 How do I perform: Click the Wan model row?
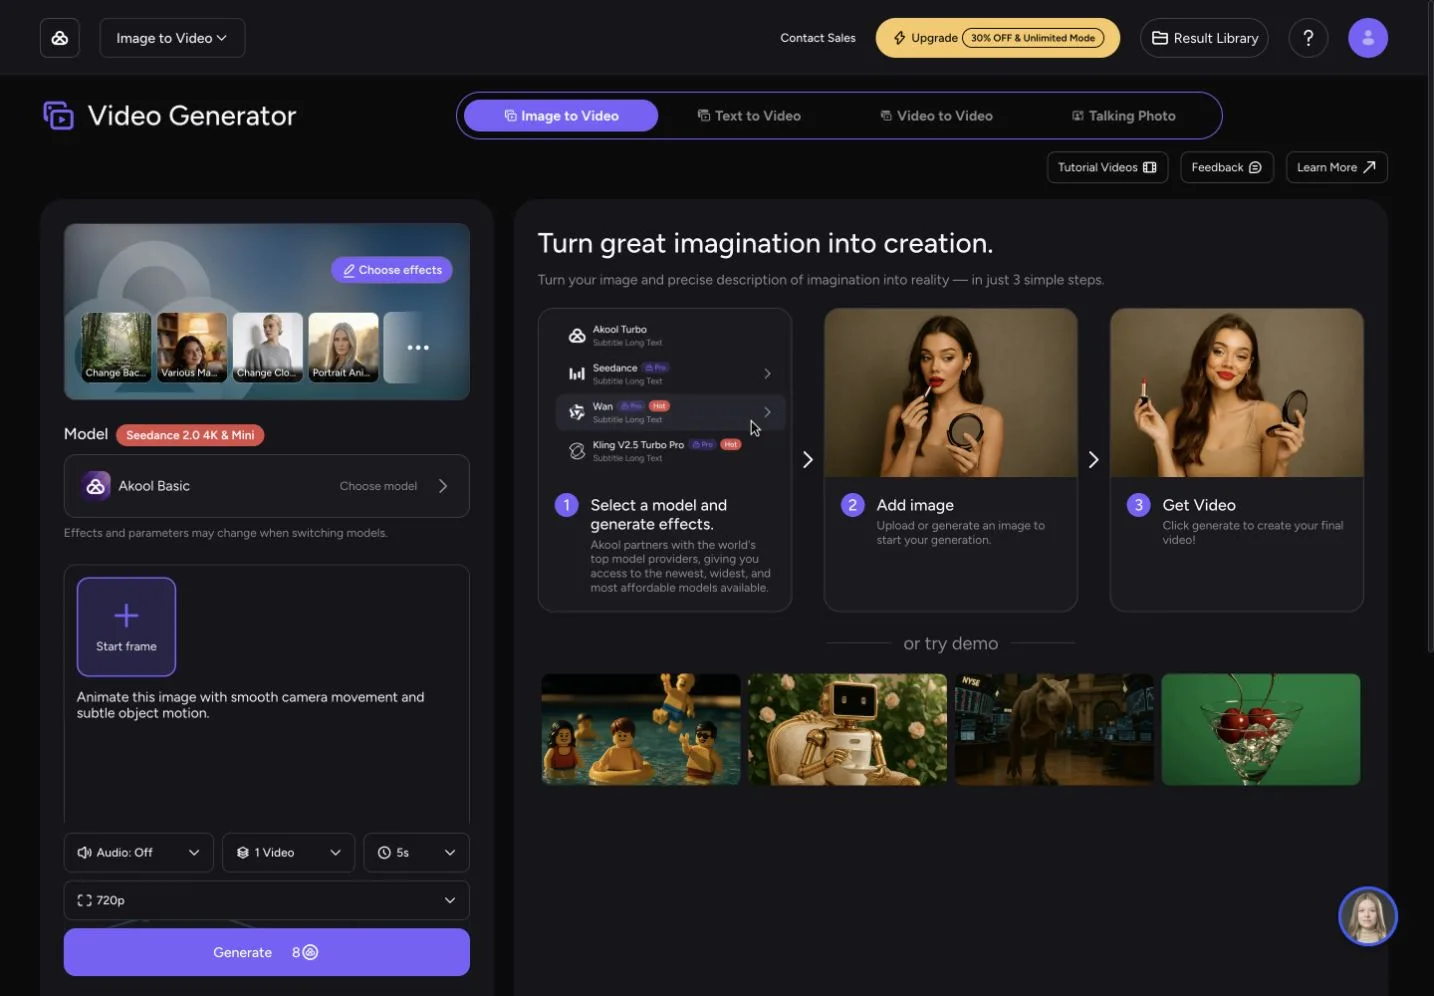[x=670, y=412]
